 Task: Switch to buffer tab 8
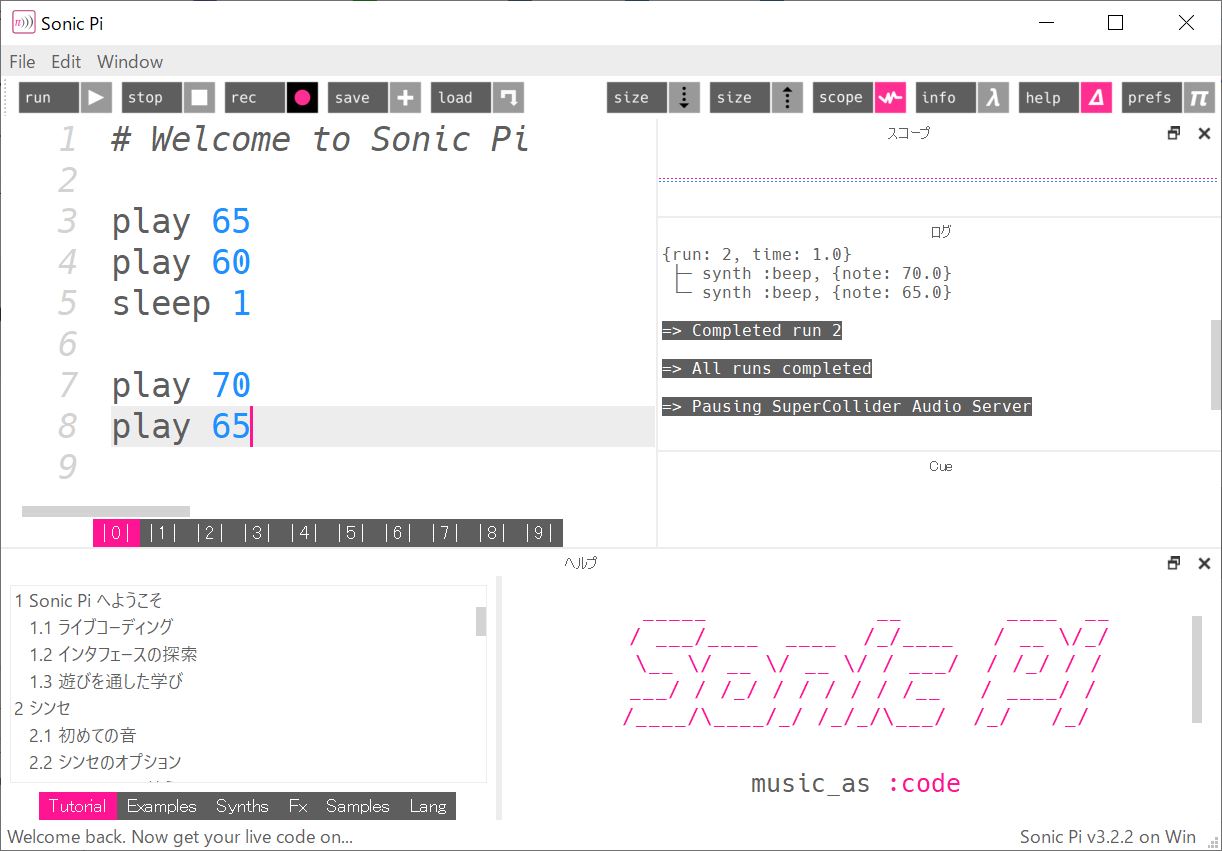(x=492, y=533)
